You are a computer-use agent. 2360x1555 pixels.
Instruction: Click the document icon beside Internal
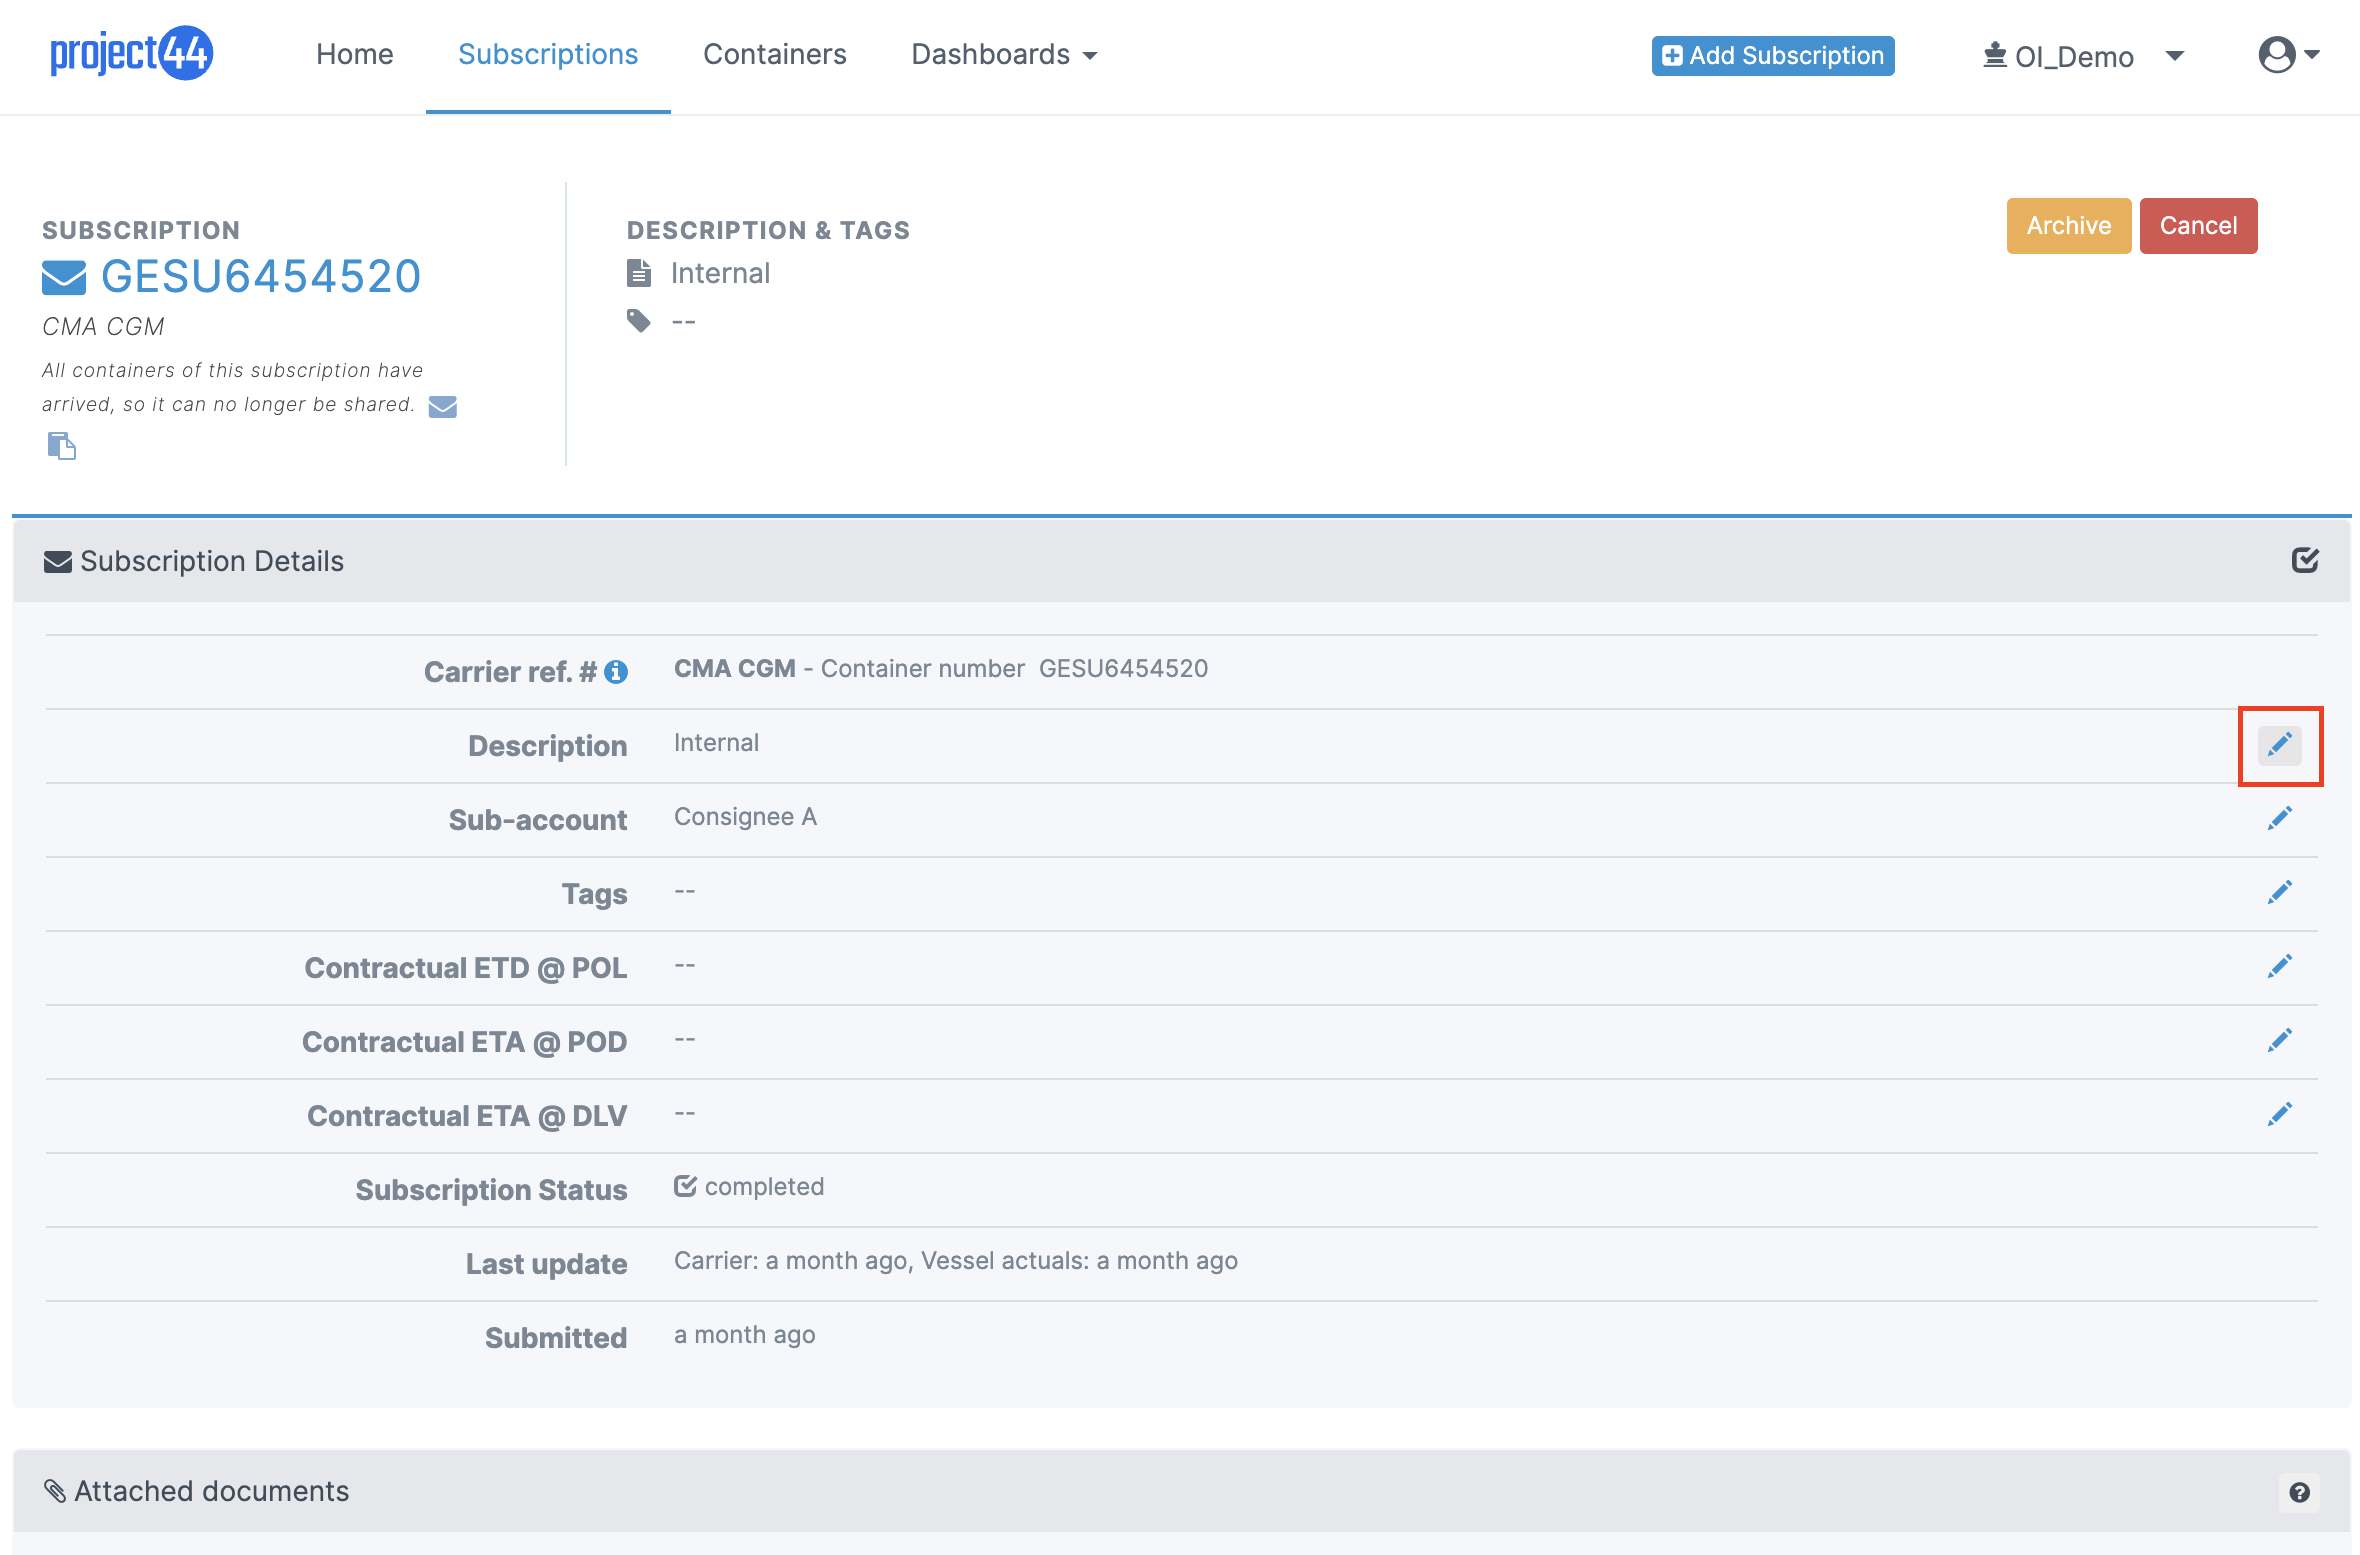point(639,272)
